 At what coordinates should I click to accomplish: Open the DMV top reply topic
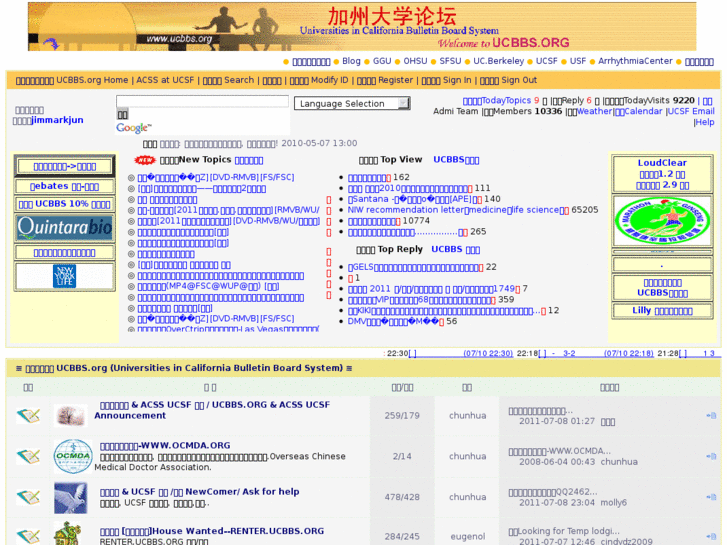[x=395, y=322]
